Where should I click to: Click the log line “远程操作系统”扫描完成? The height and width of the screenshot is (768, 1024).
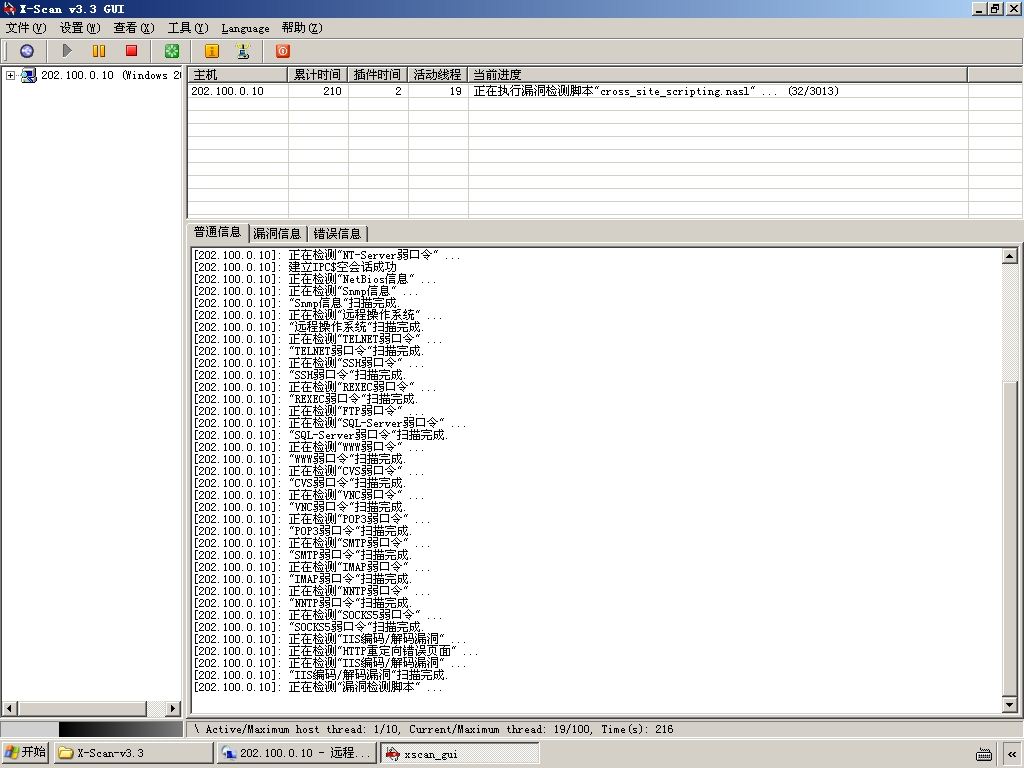[x=309, y=327]
